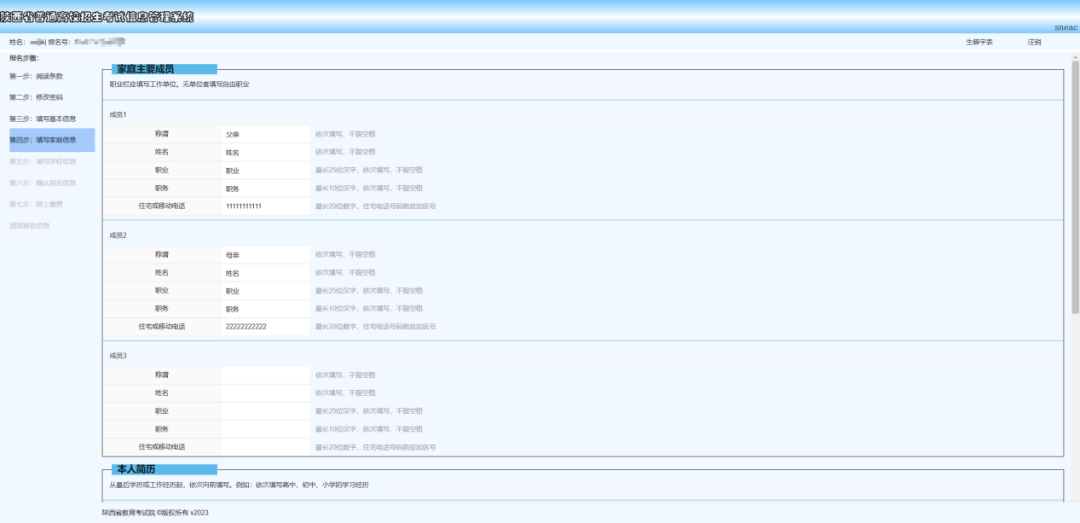Select 第四步：填写家庭信息 step
Screen dimensions: 1080x523
(42, 140)
